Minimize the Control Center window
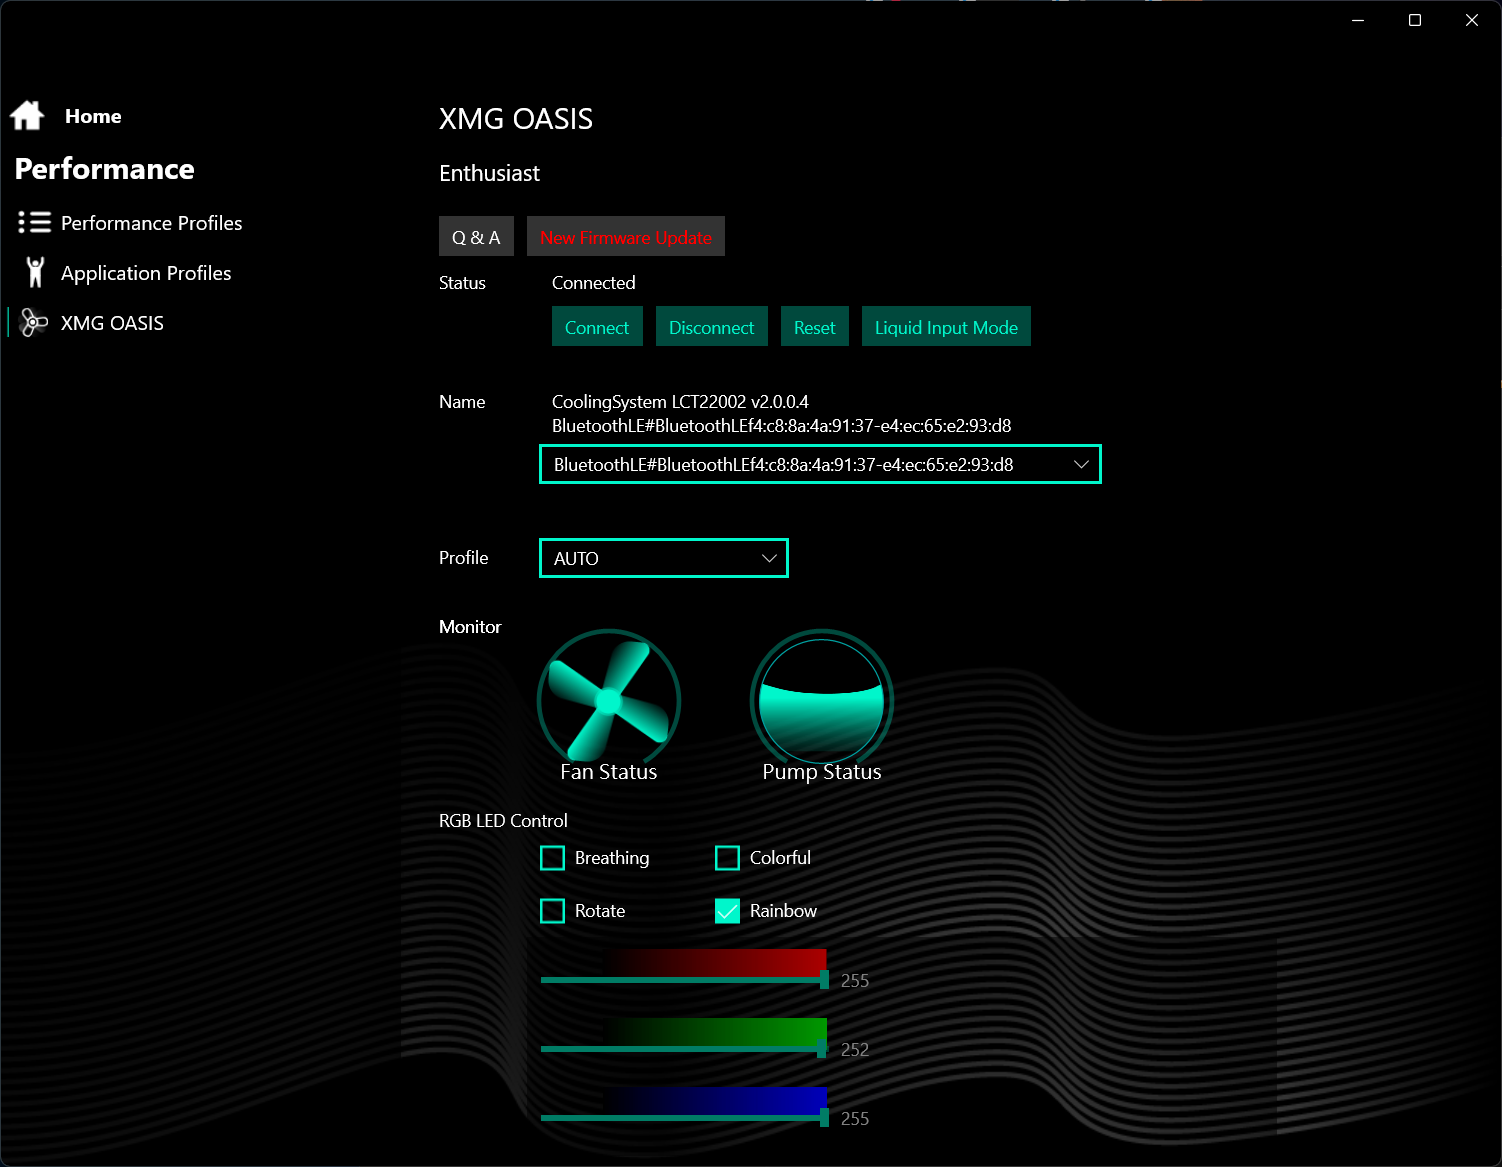 (1358, 20)
